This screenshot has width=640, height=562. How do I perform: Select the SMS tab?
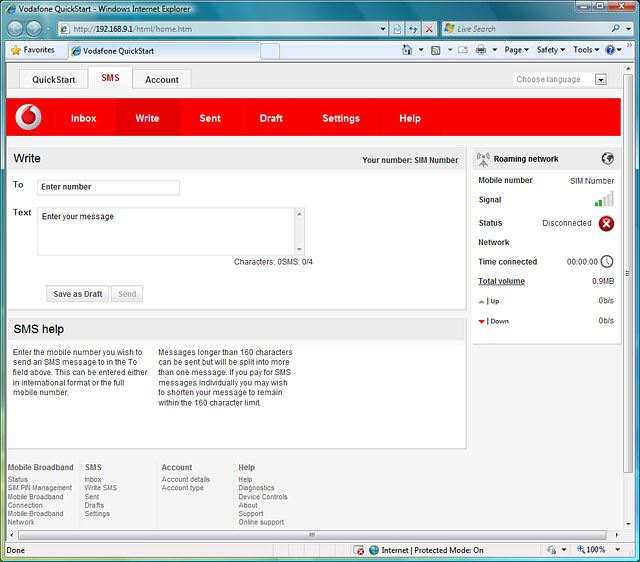(x=110, y=78)
